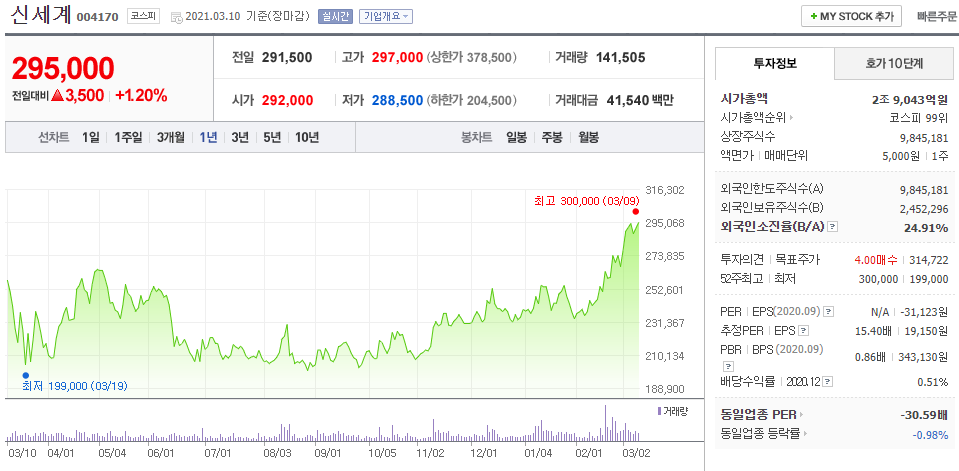Click the 저가 value 288,500
Image resolution: width=959 pixels, height=471 pixels.
[x=398, y=100]
